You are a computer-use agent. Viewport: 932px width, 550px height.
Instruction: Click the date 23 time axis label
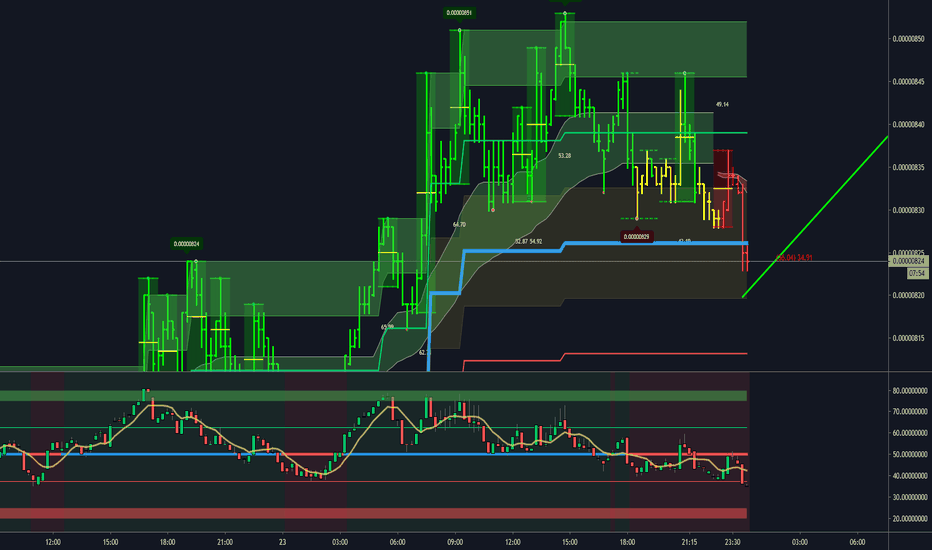[282, 542]
